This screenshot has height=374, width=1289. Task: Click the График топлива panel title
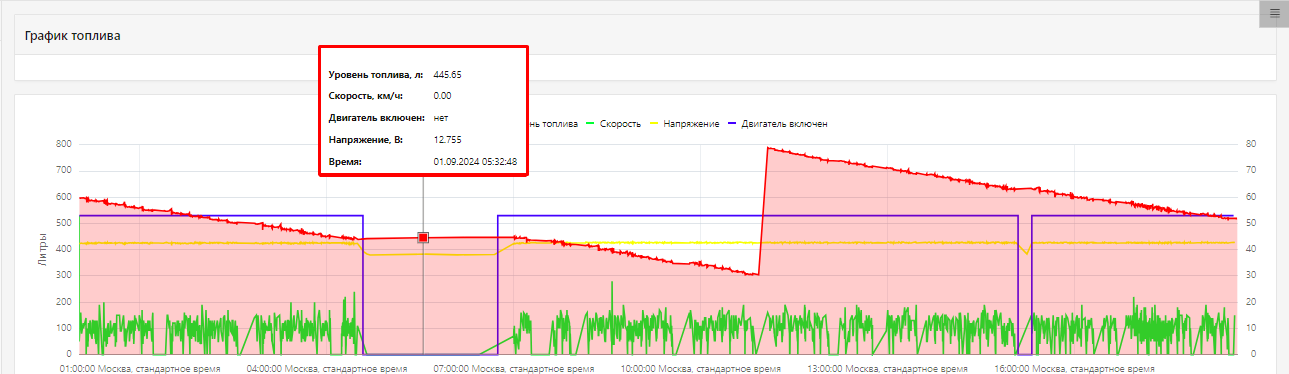[72, 35]
